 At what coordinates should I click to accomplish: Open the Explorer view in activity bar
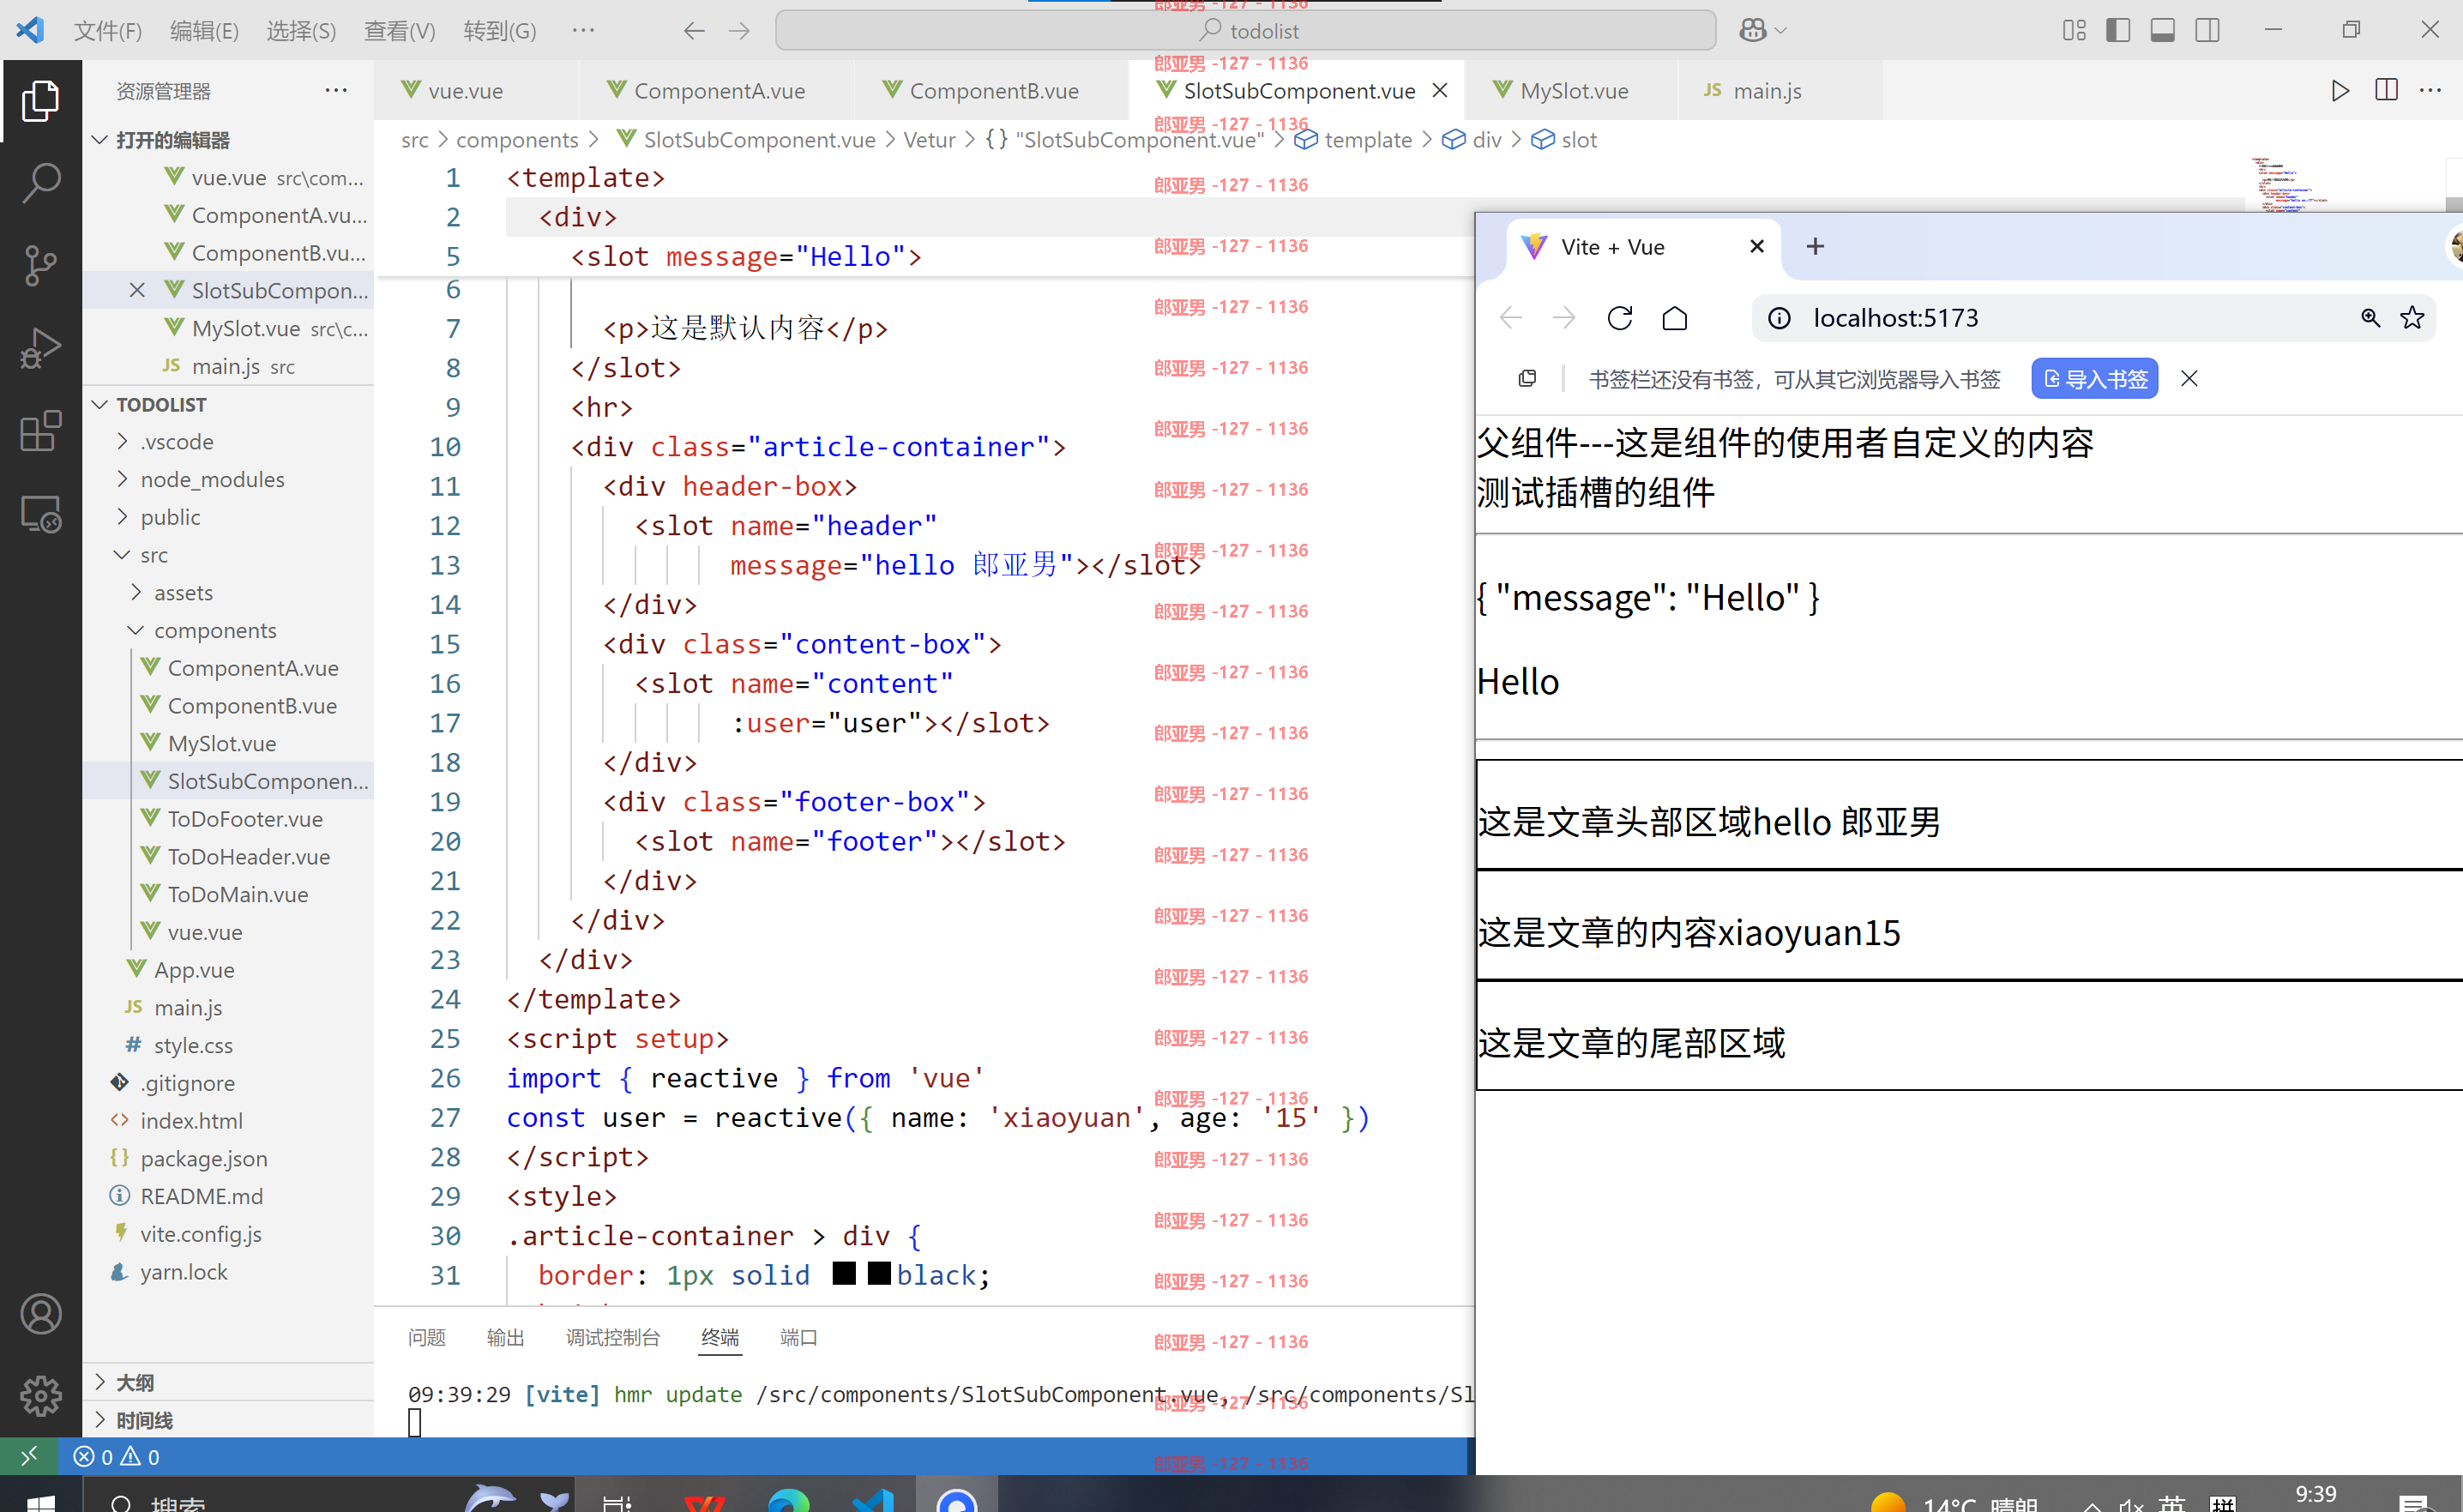(41, 101)
